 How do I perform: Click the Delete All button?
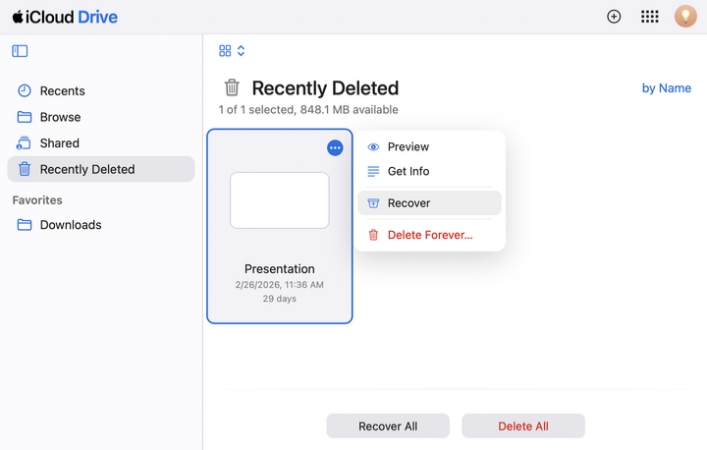pos(523,426)
